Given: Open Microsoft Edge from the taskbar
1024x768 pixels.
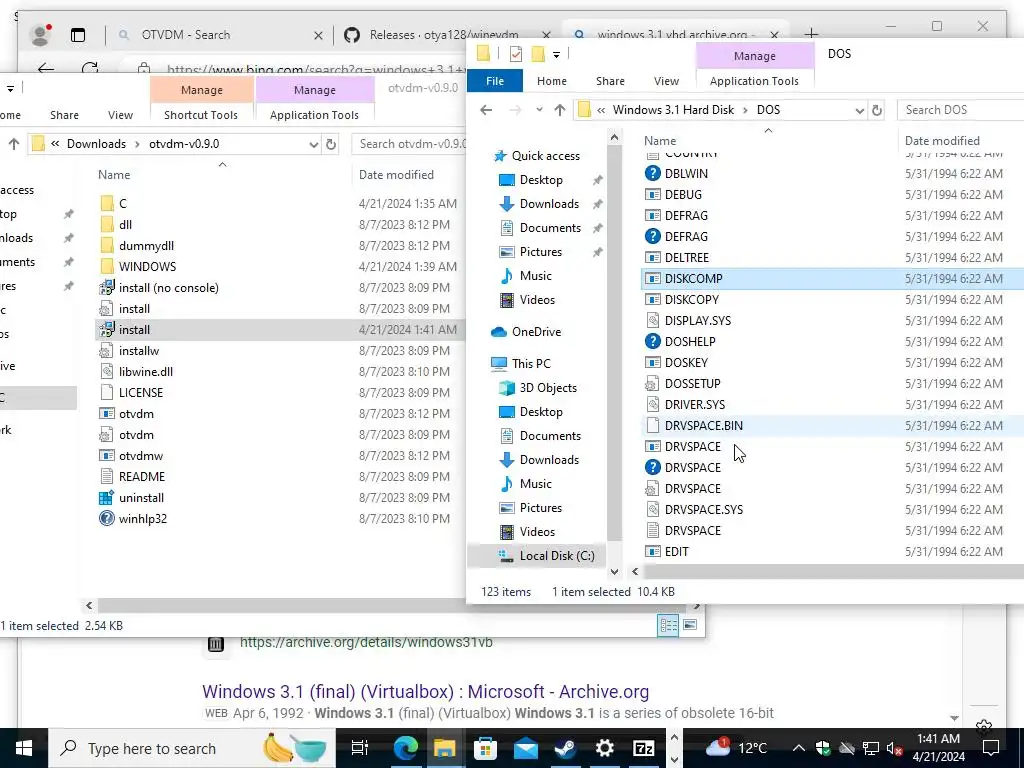Looking at the screenshot, I should tap(405, 748).
